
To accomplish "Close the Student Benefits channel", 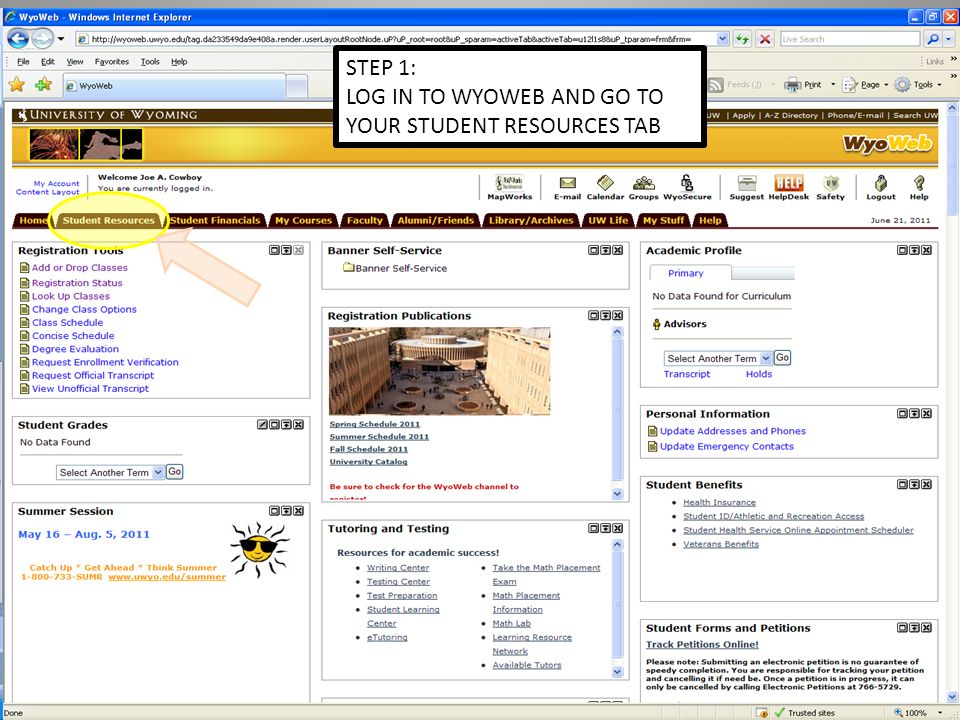I will tap(926, 484).
